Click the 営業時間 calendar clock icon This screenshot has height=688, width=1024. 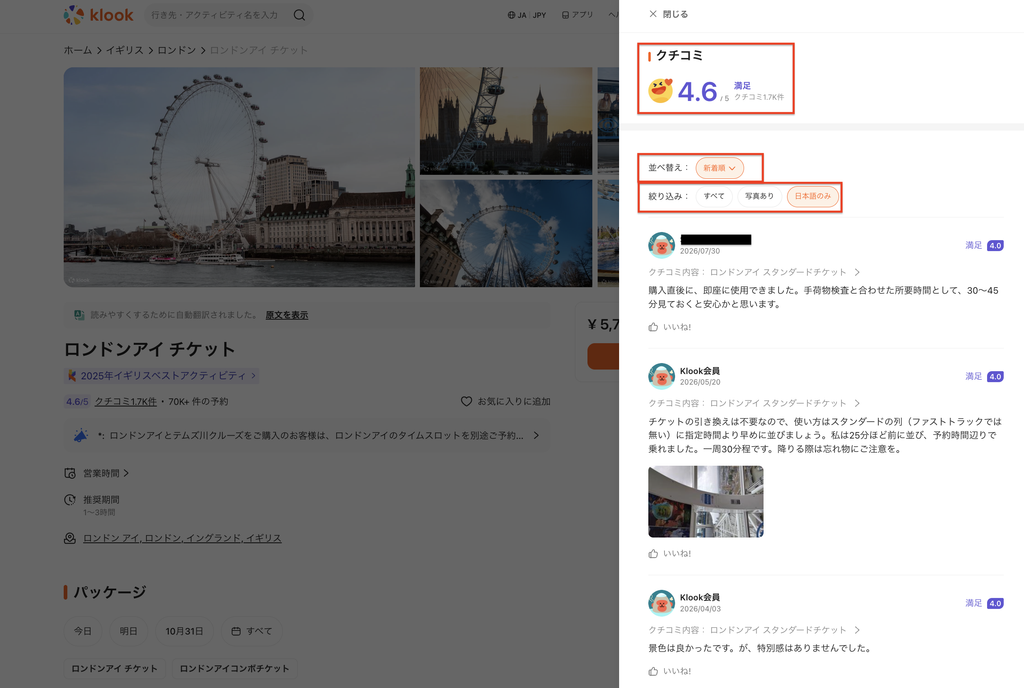tap(70, 473)
